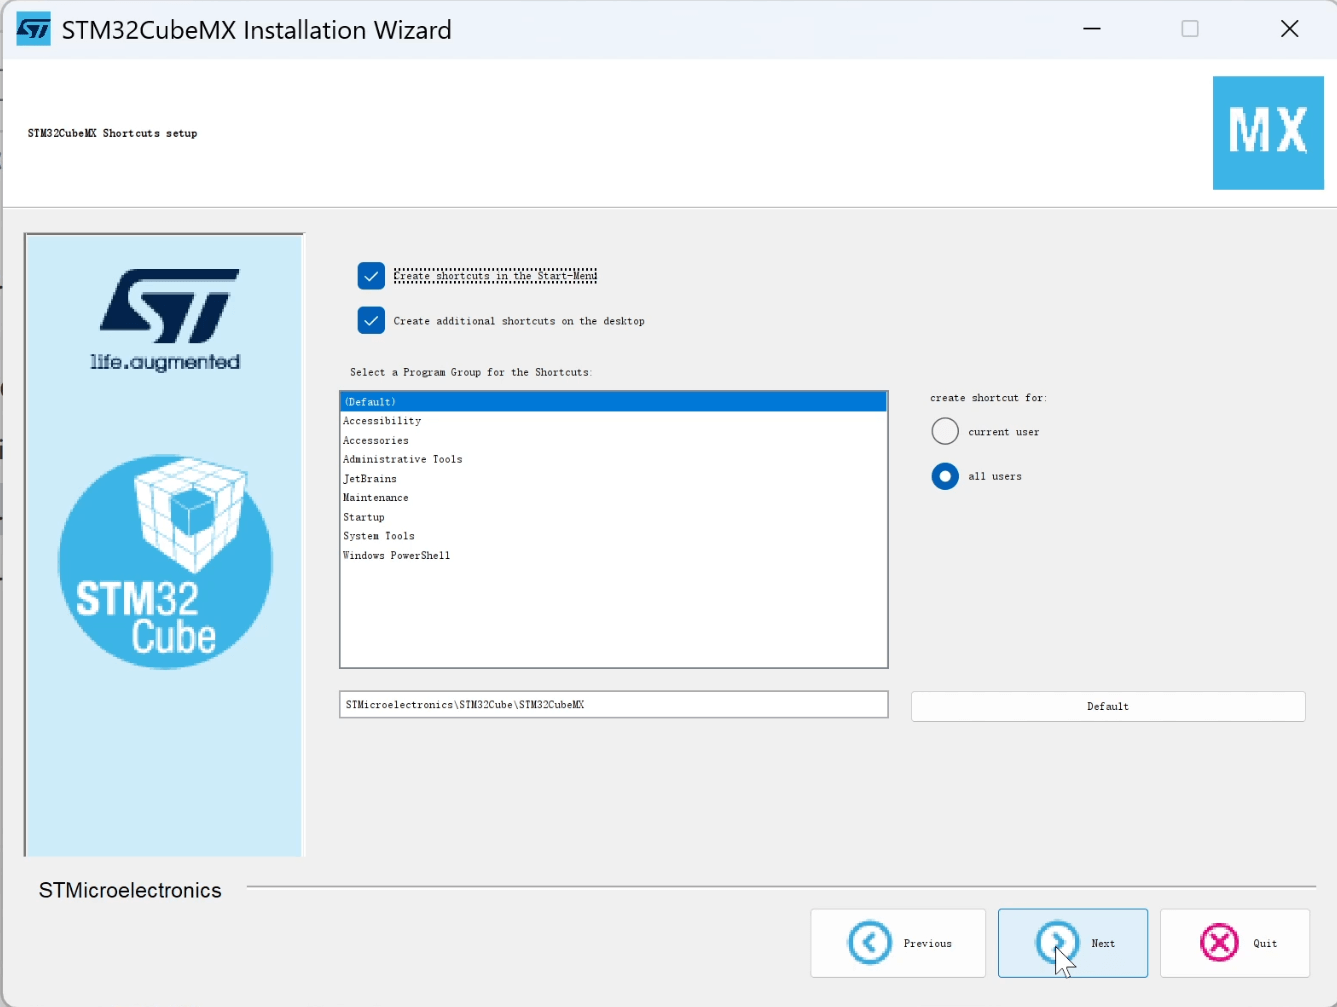The width and height of the screenshot is (1337, 1007).
Task: Click the Previous arrow icon
Action: click(869, 942)
